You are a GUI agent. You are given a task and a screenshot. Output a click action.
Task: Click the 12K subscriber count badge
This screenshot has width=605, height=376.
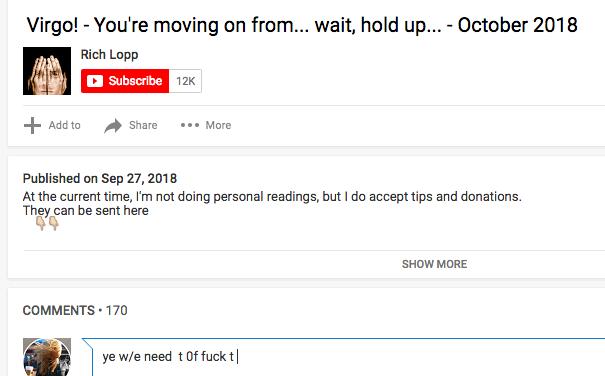pos(186,81)
